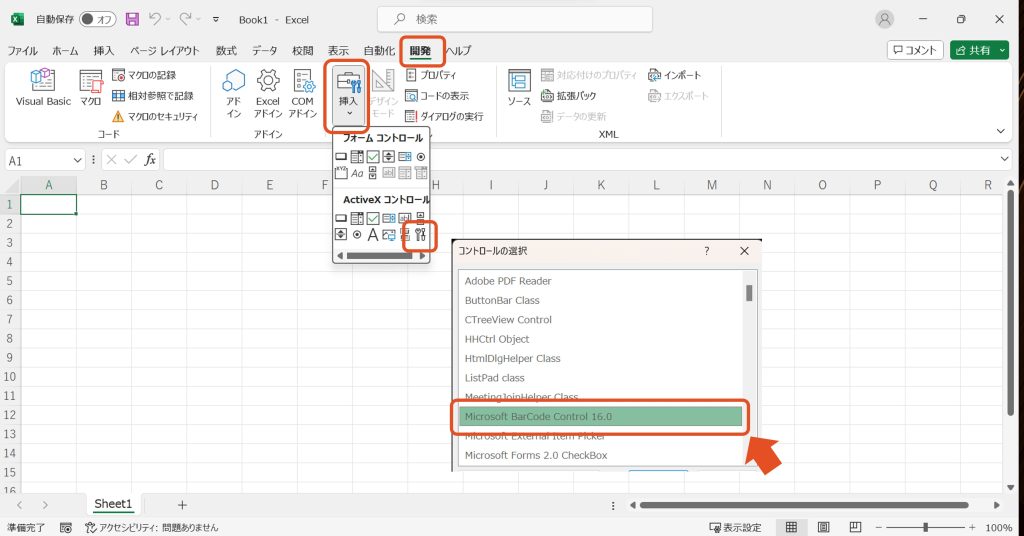Open the ファイル tab
Image resolution: width=1024 pixels, height=536 pixels.
point(23,50)
